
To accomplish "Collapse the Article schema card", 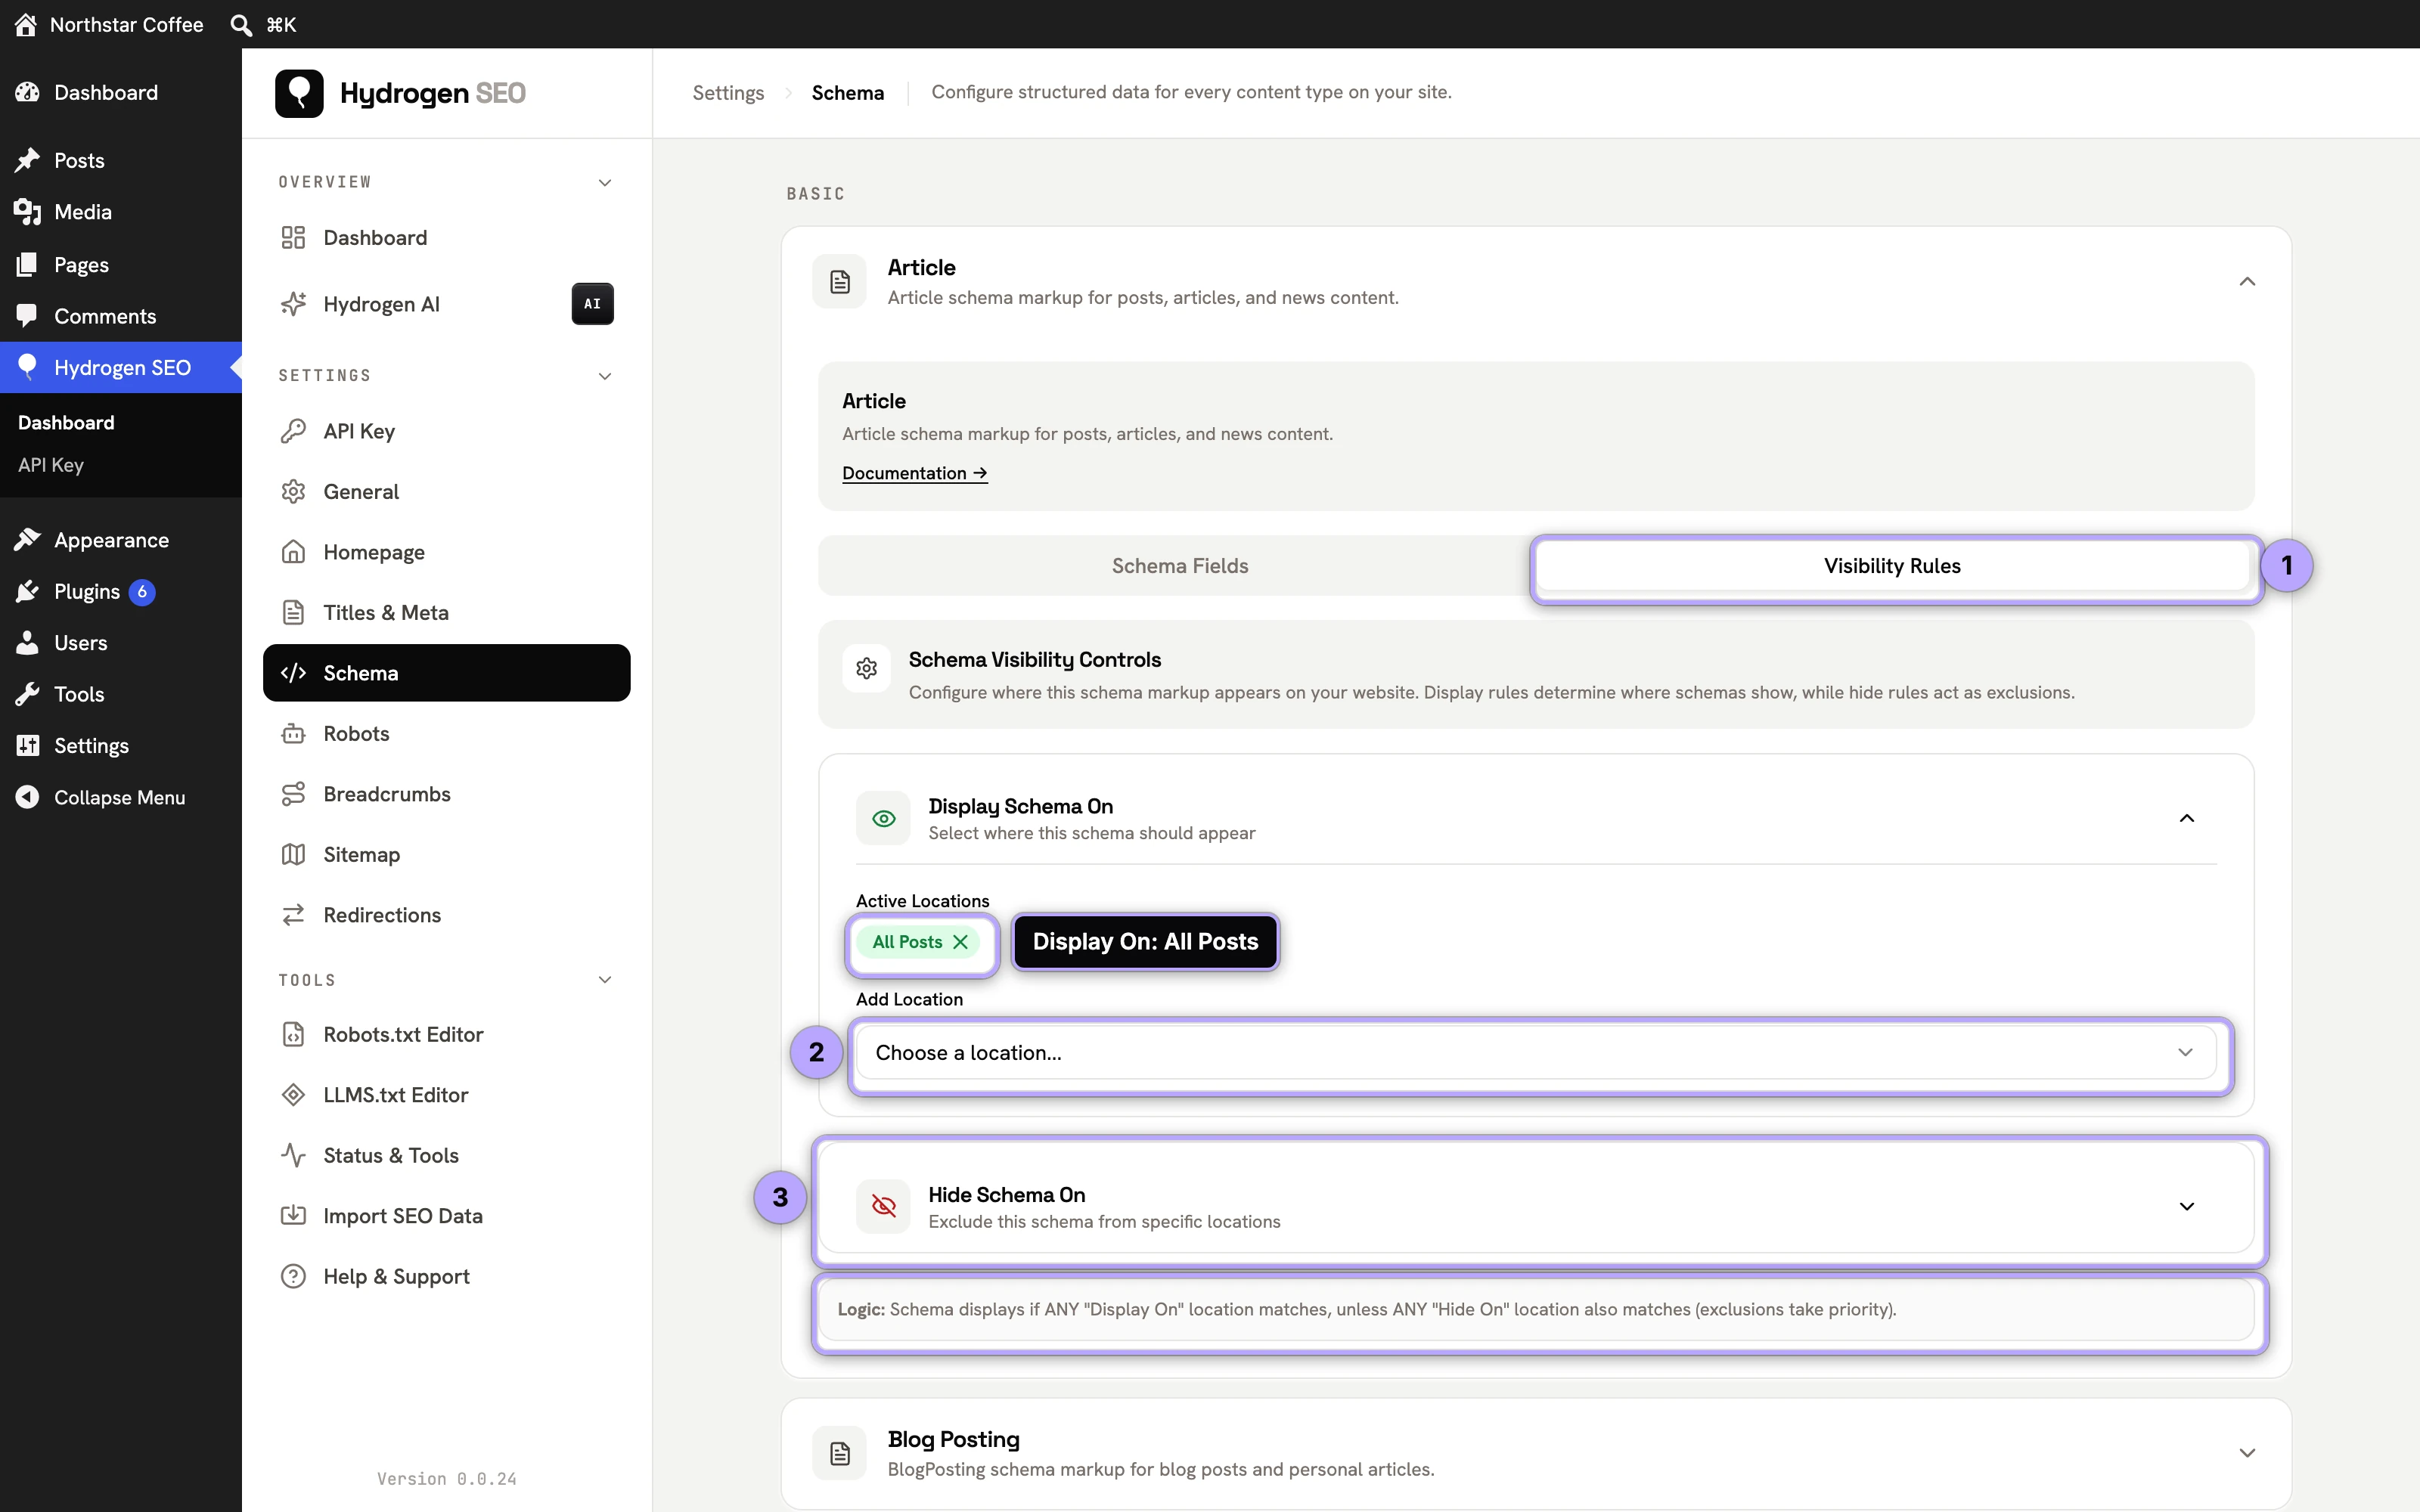I will (x=2247, y=282).
